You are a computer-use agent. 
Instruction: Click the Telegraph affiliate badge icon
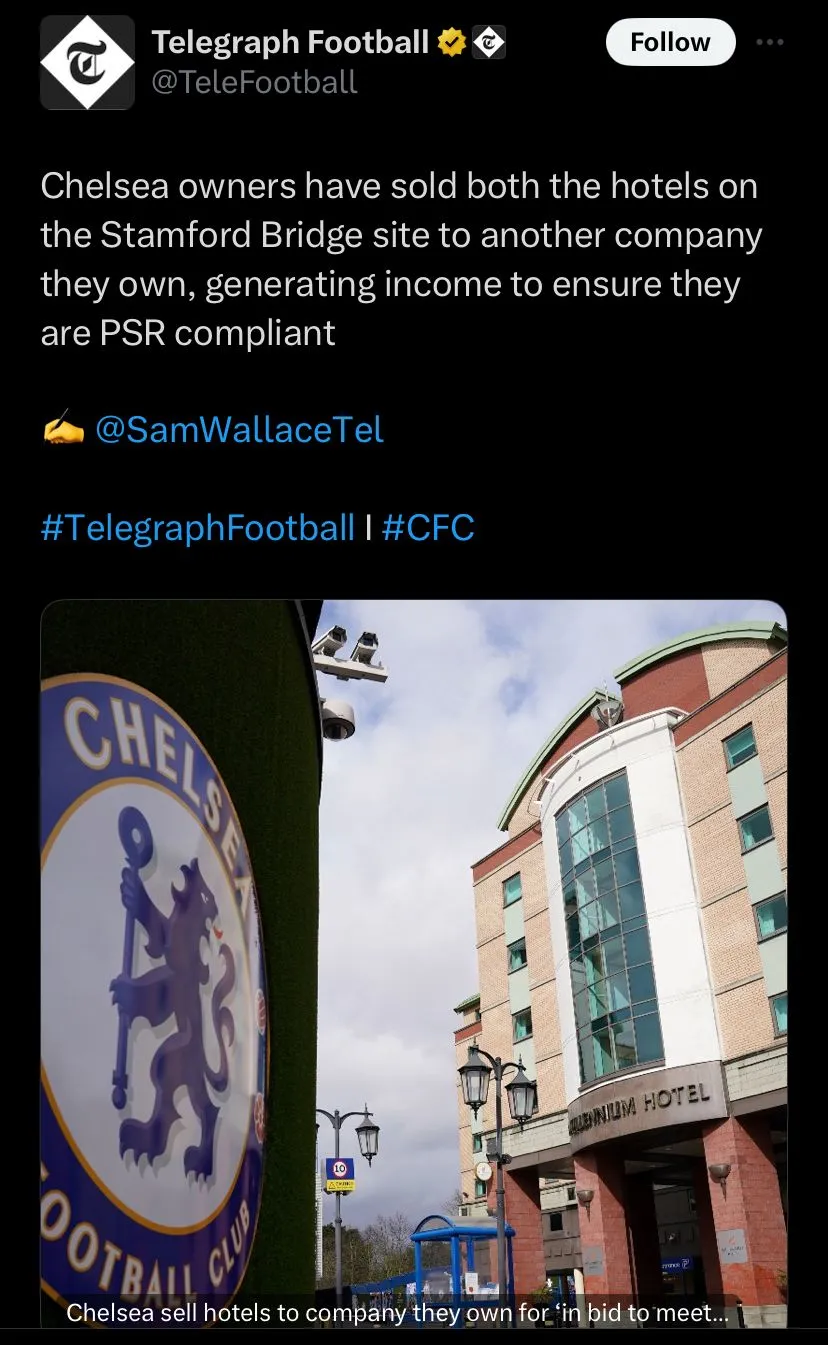click(x=489, y=42)
